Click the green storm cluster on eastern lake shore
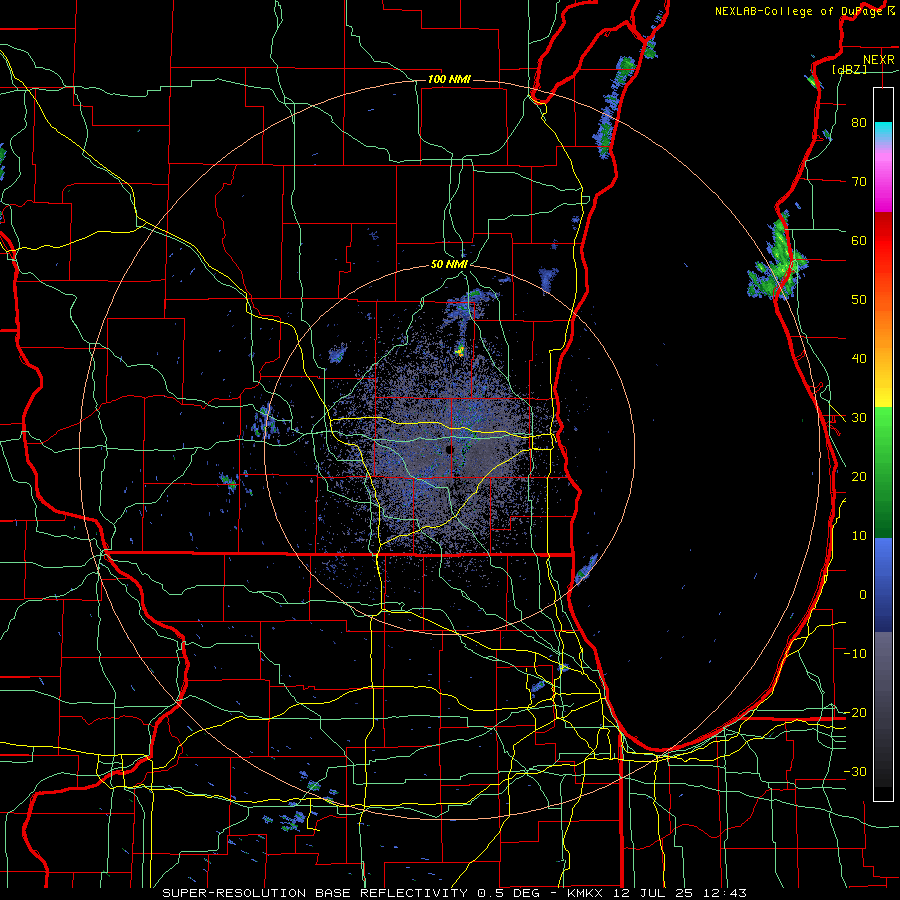The image size is (900, 900). 778,258
